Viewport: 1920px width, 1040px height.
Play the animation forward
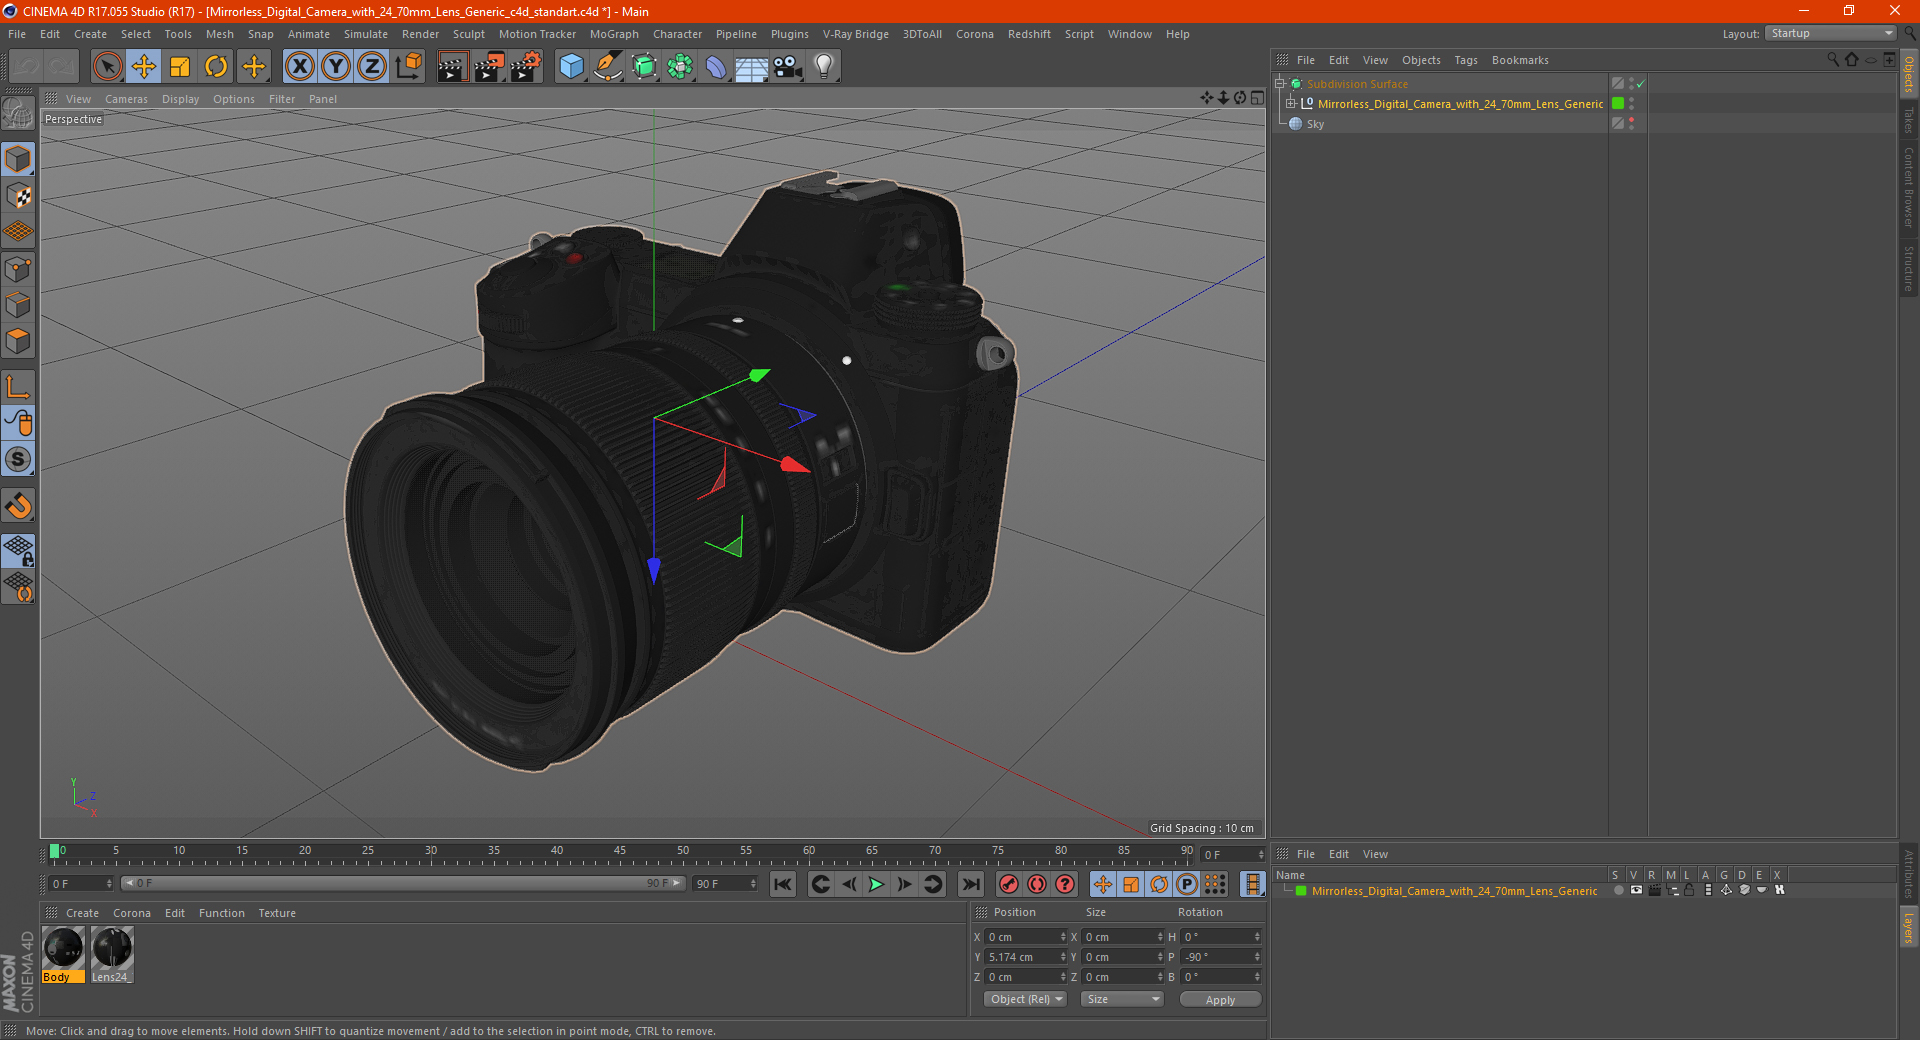tap(876, 884)
